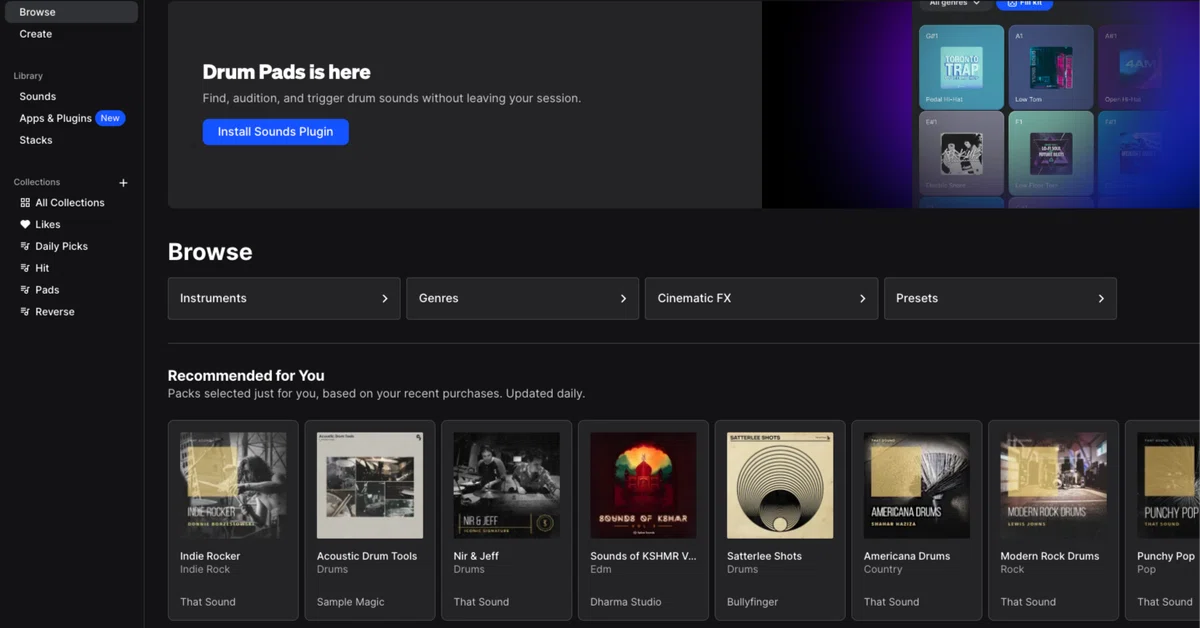Screen dimensions: 1200x628
Task: Click "Indie Rock" genre under Indie Rocker
Action: pyautogui.click(x=205, y=570)
